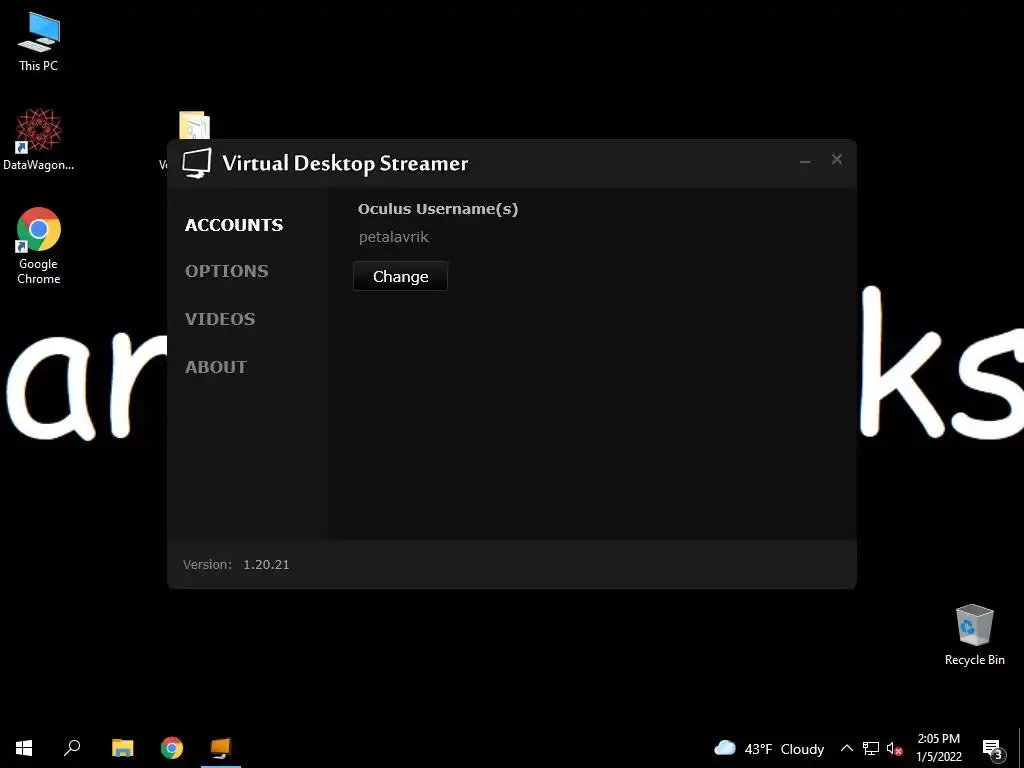Click the Virtual Desktop Streamer taskbar icon

221,748
